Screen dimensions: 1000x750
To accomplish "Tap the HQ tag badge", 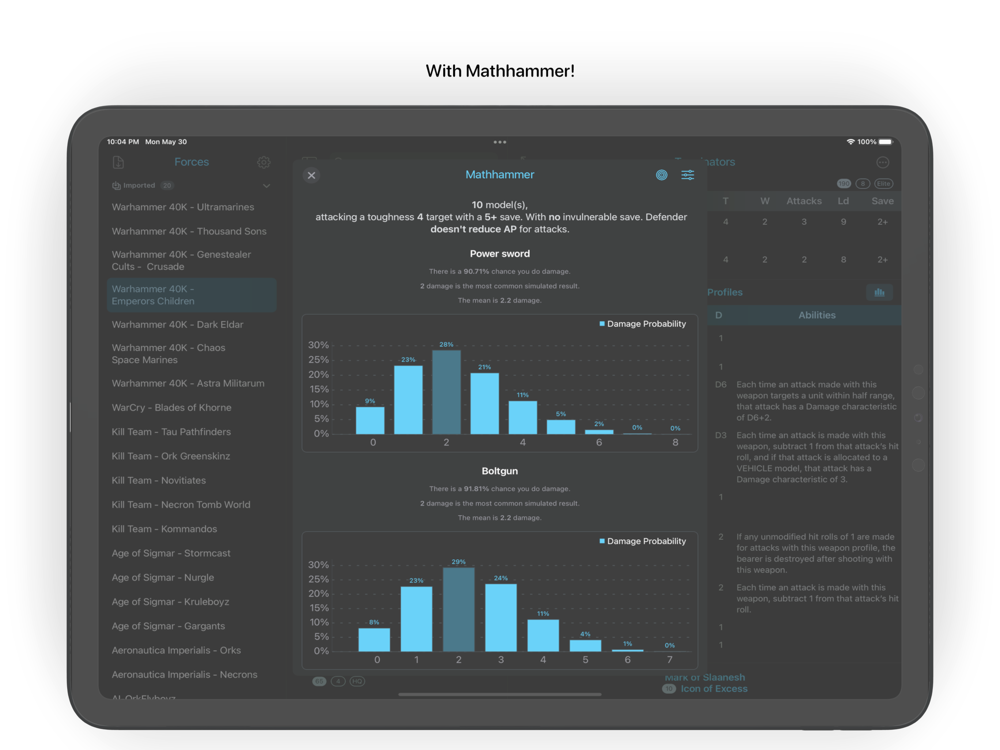I will point(357,682).
